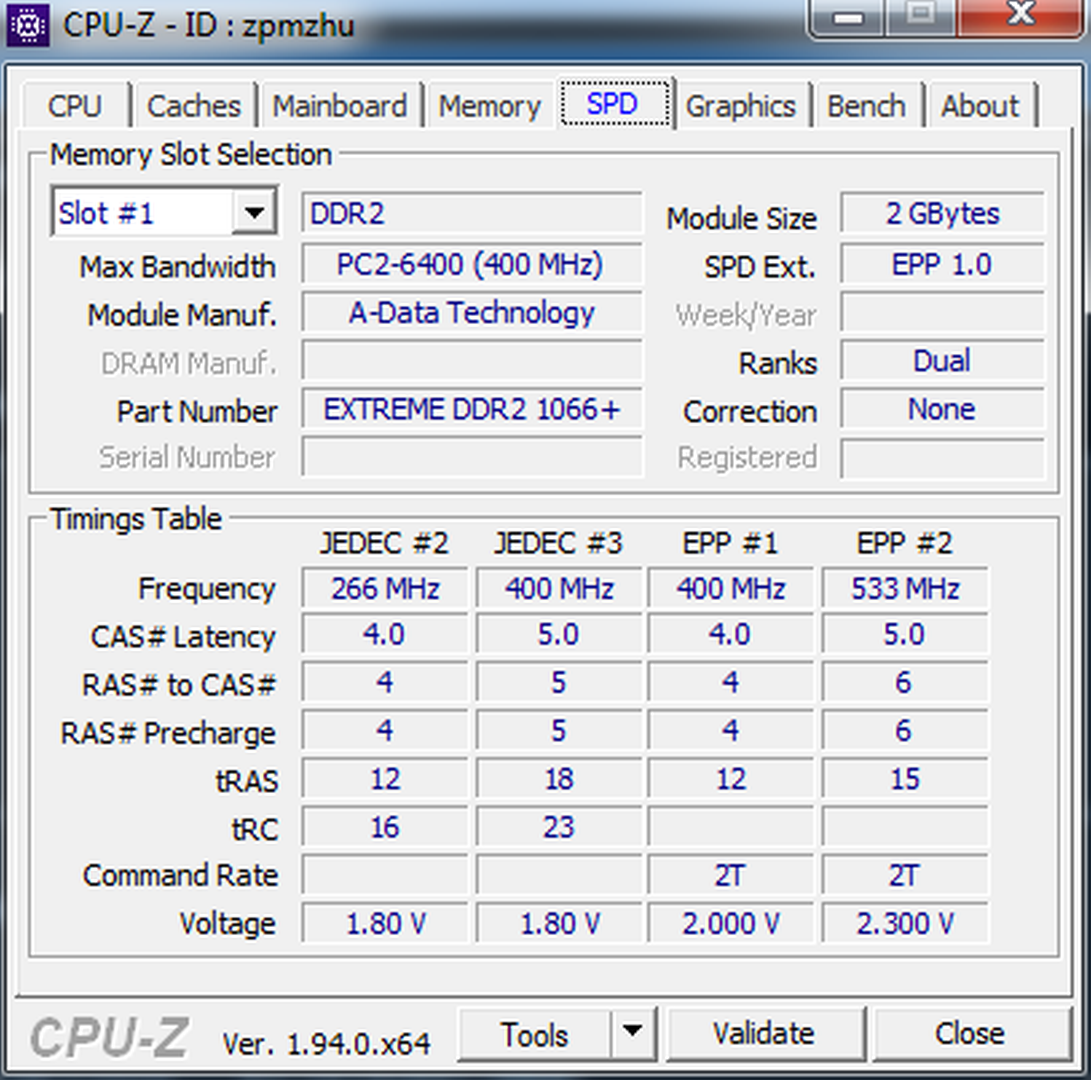This screenshot has height=1080, width=1091.
Task: Click the Validate button
Action: pos(764,1034)
